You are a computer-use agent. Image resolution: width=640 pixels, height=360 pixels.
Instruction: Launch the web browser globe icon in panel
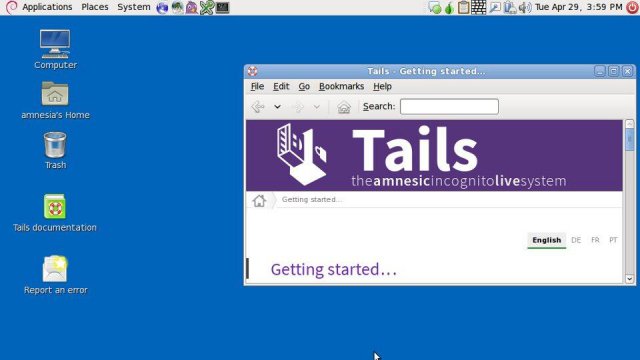click(x=162, y=7)
